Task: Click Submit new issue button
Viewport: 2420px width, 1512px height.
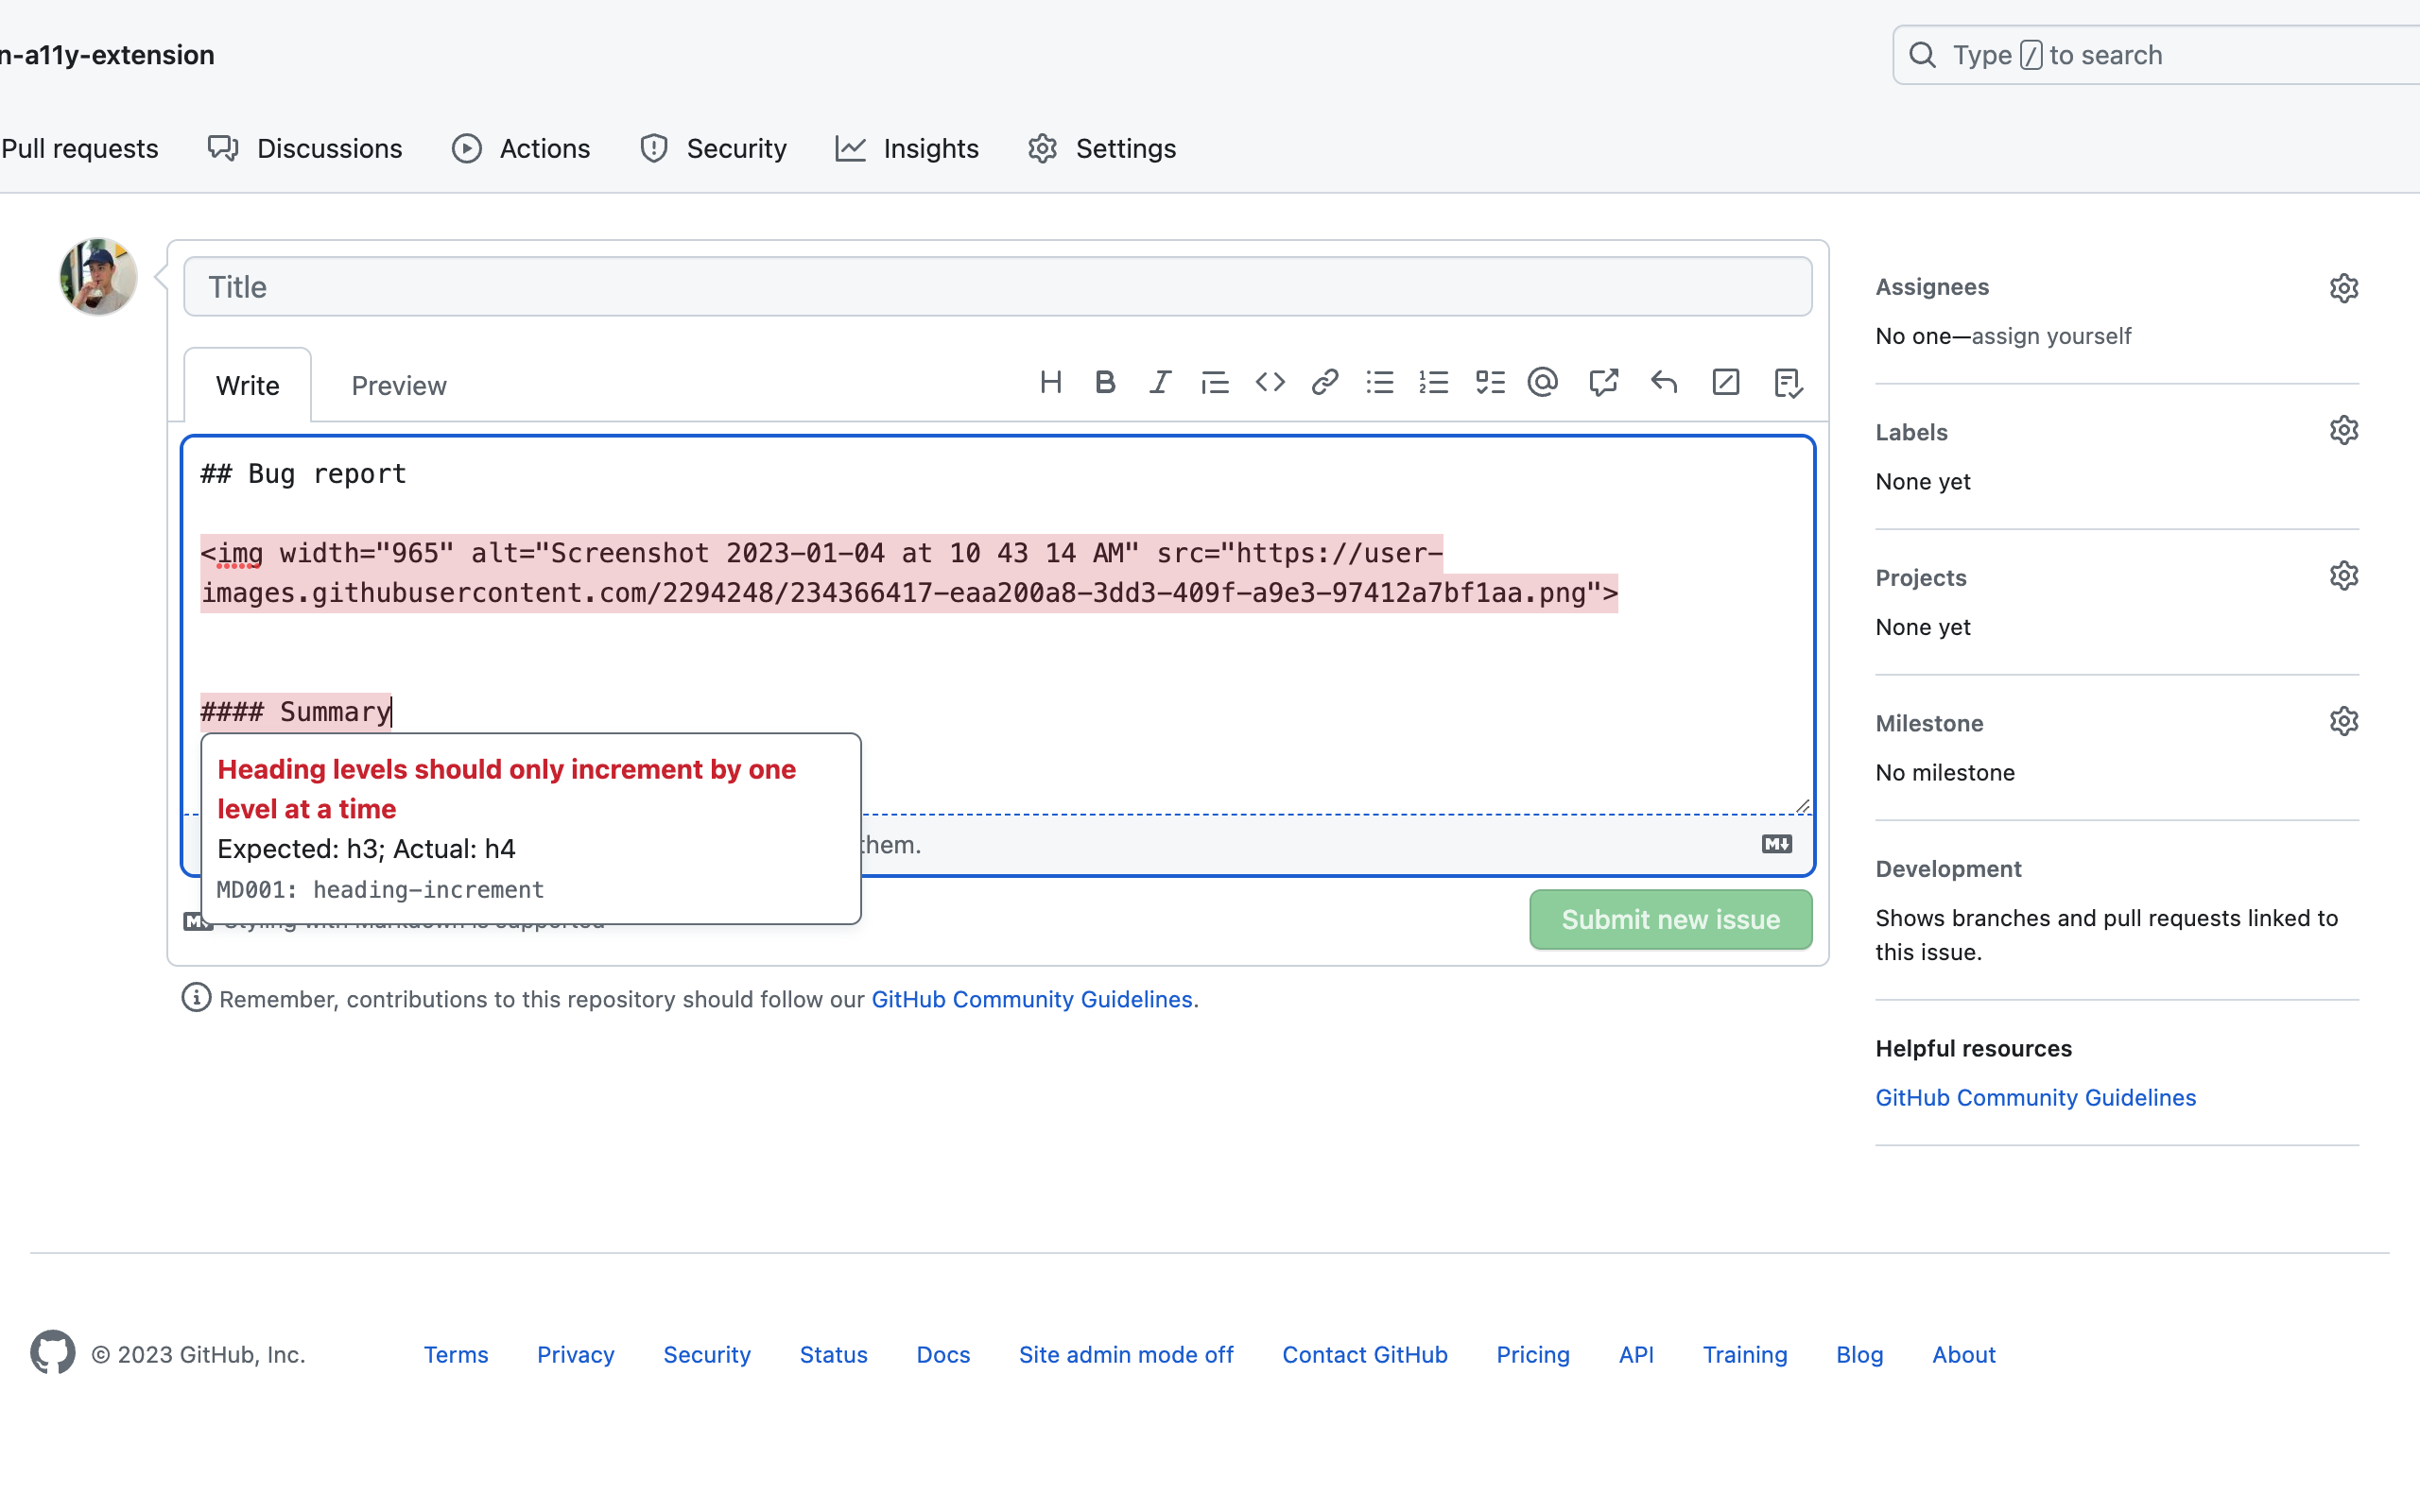Action: click(x=1670, y=919)
